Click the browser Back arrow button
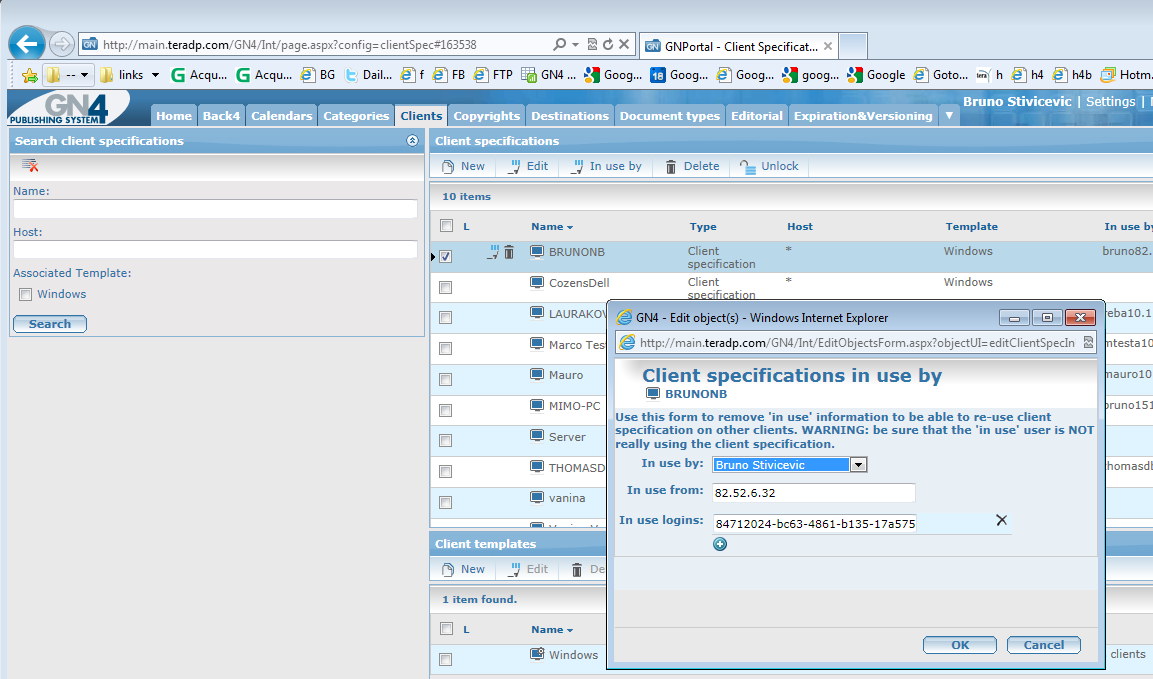1153x679 pixels. pyautogui.click(x=26, y=44)
